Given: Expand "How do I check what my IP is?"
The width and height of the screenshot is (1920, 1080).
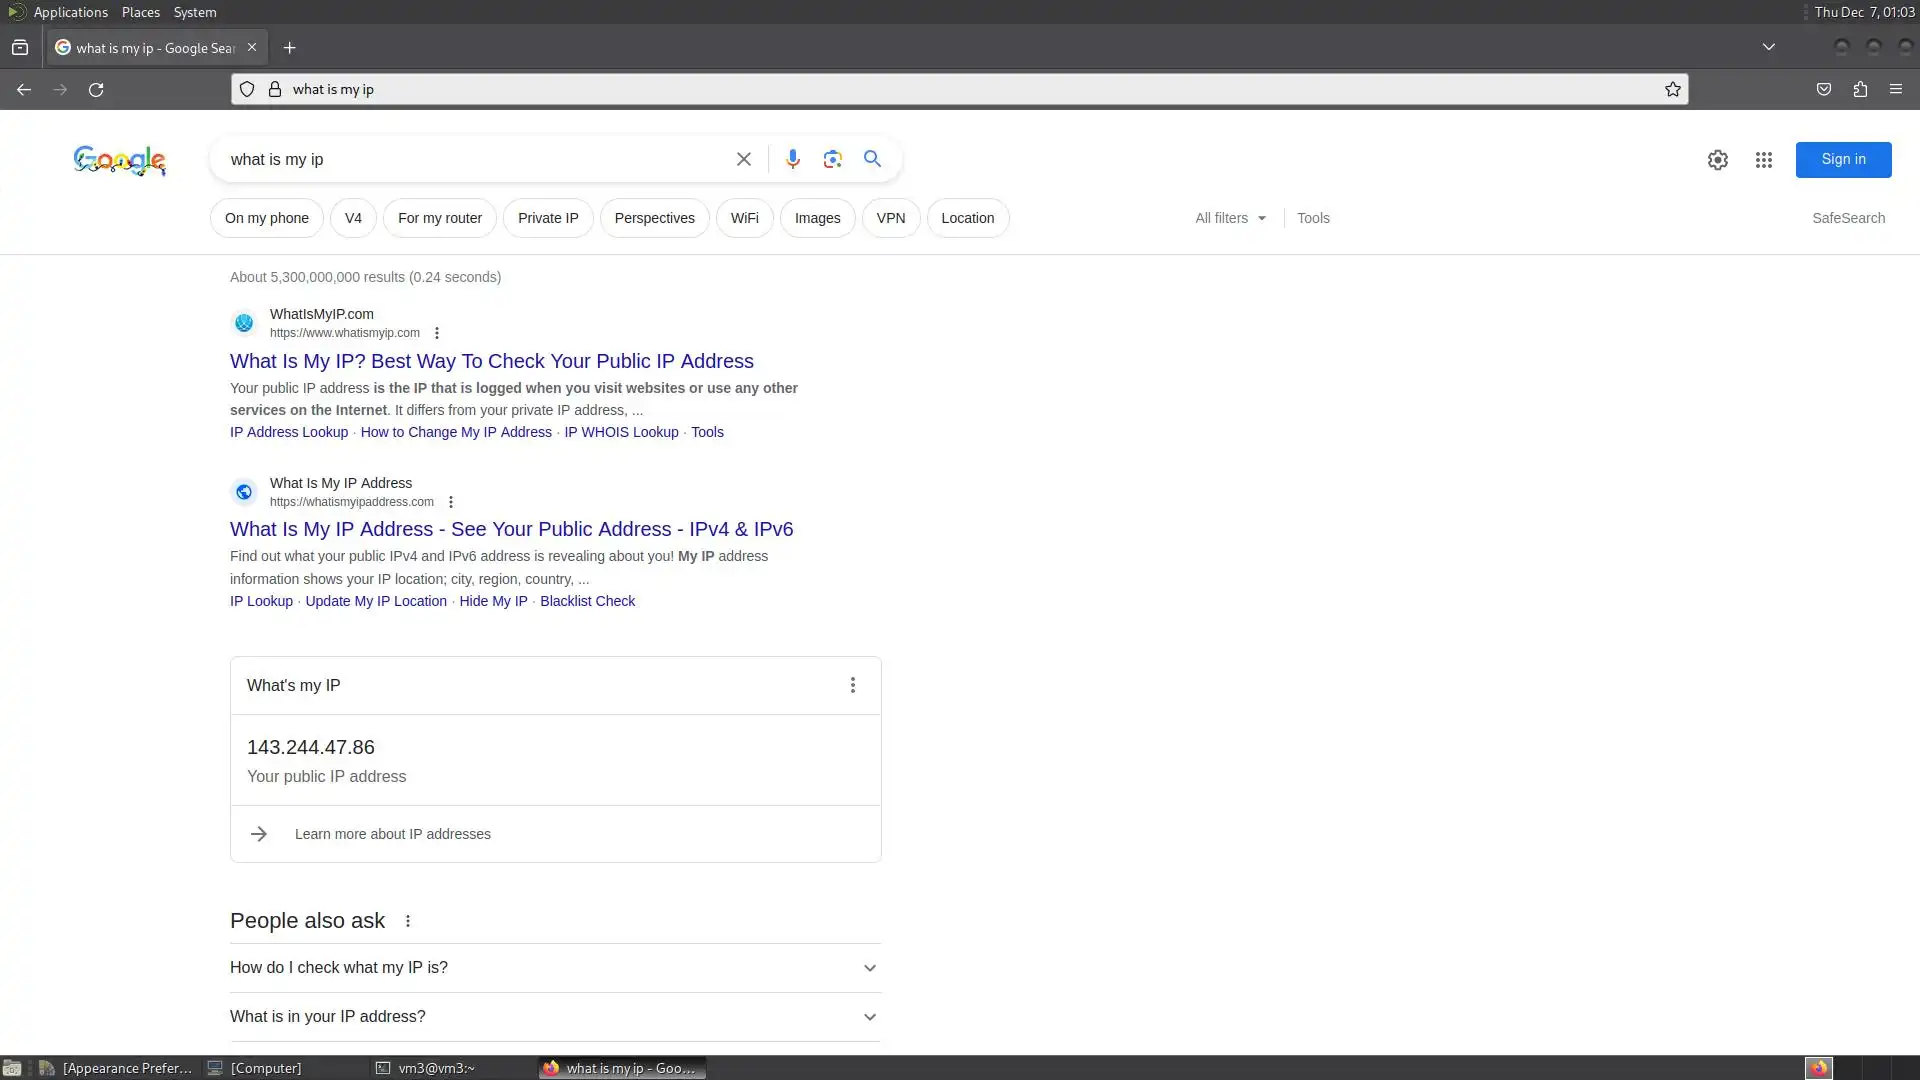Looking at the screenshot, I should click(x=555, y=967).
